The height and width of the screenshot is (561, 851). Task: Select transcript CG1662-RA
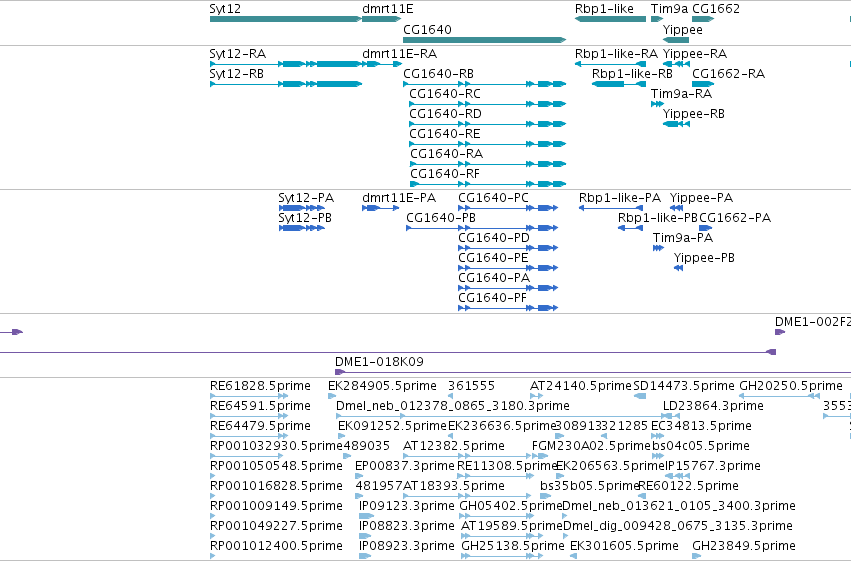(x=703, y=84)
